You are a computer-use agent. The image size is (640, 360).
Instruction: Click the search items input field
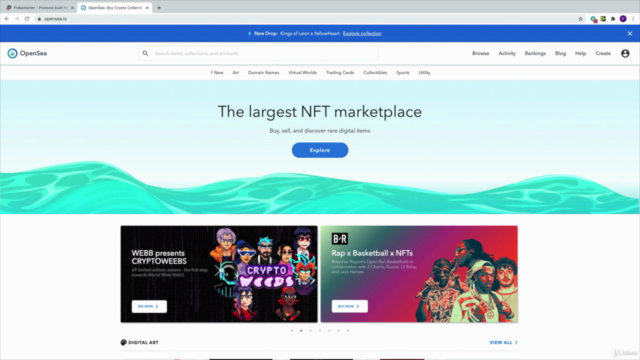[258, 53]
